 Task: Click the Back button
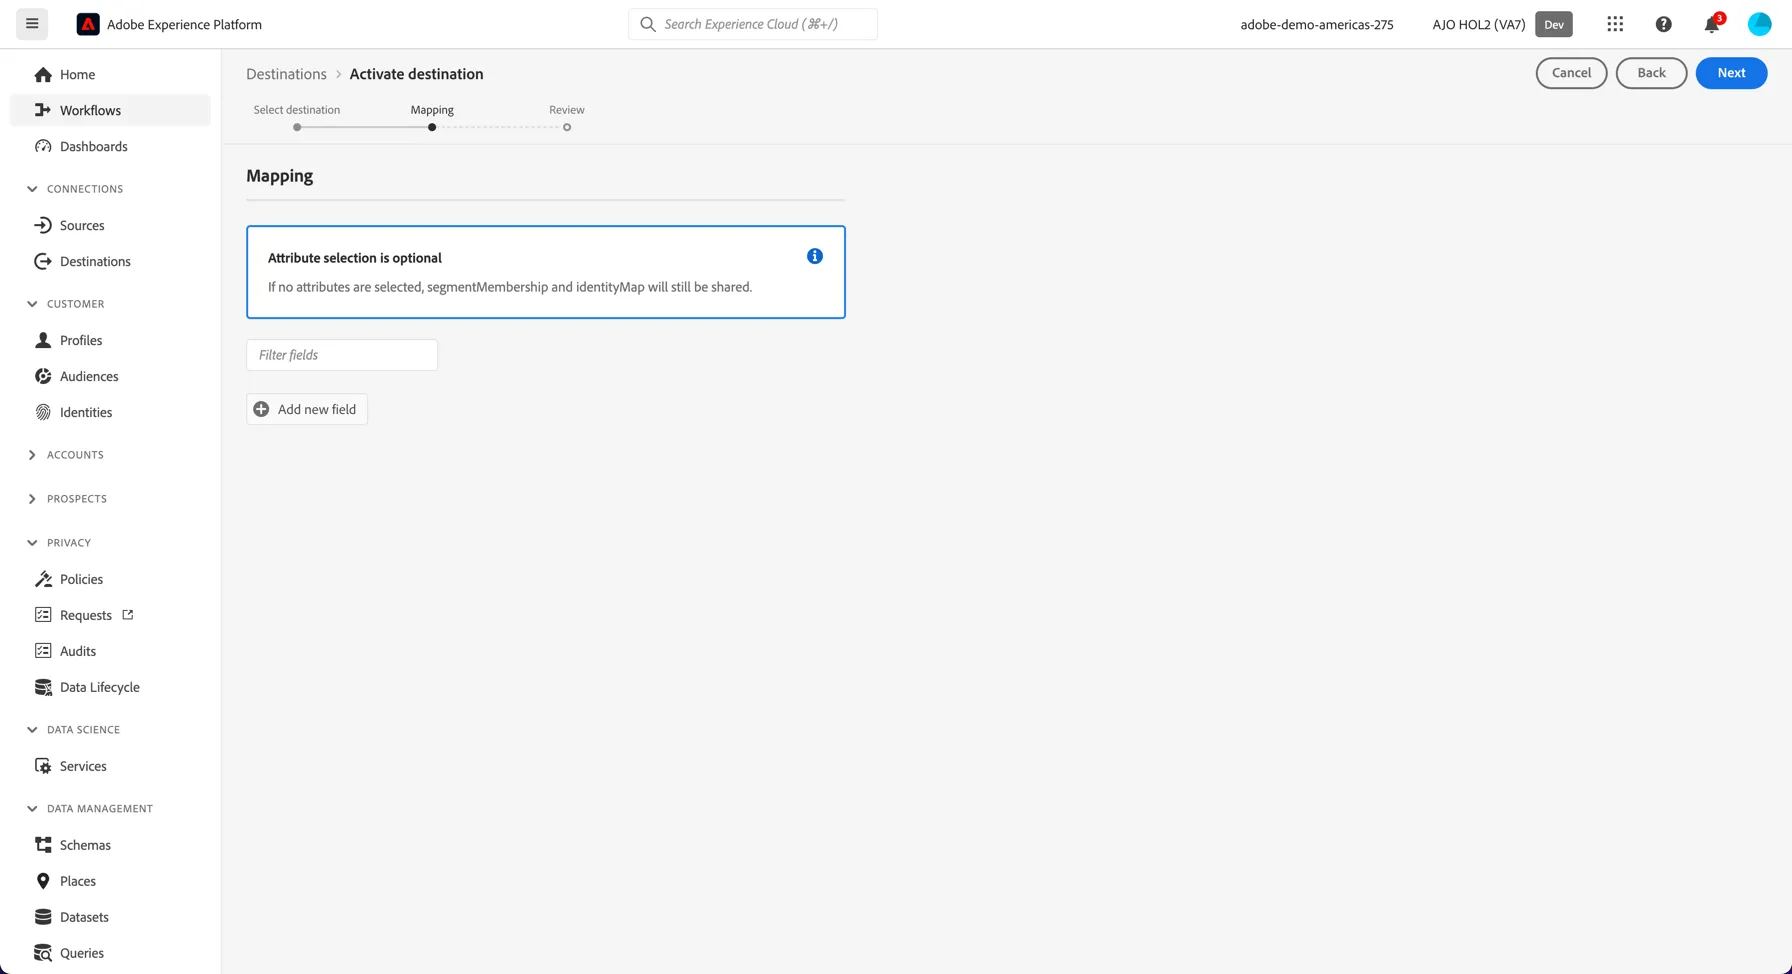(1651, 73)
